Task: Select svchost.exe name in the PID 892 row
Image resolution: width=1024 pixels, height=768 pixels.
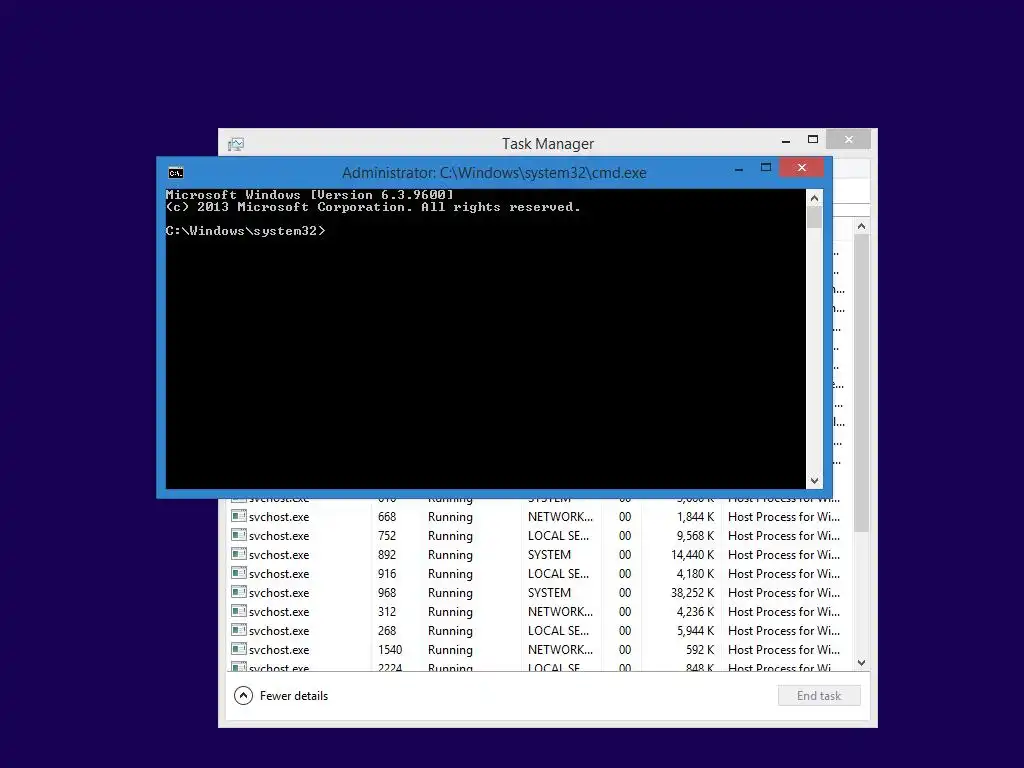Action: [x=279, y=554]
